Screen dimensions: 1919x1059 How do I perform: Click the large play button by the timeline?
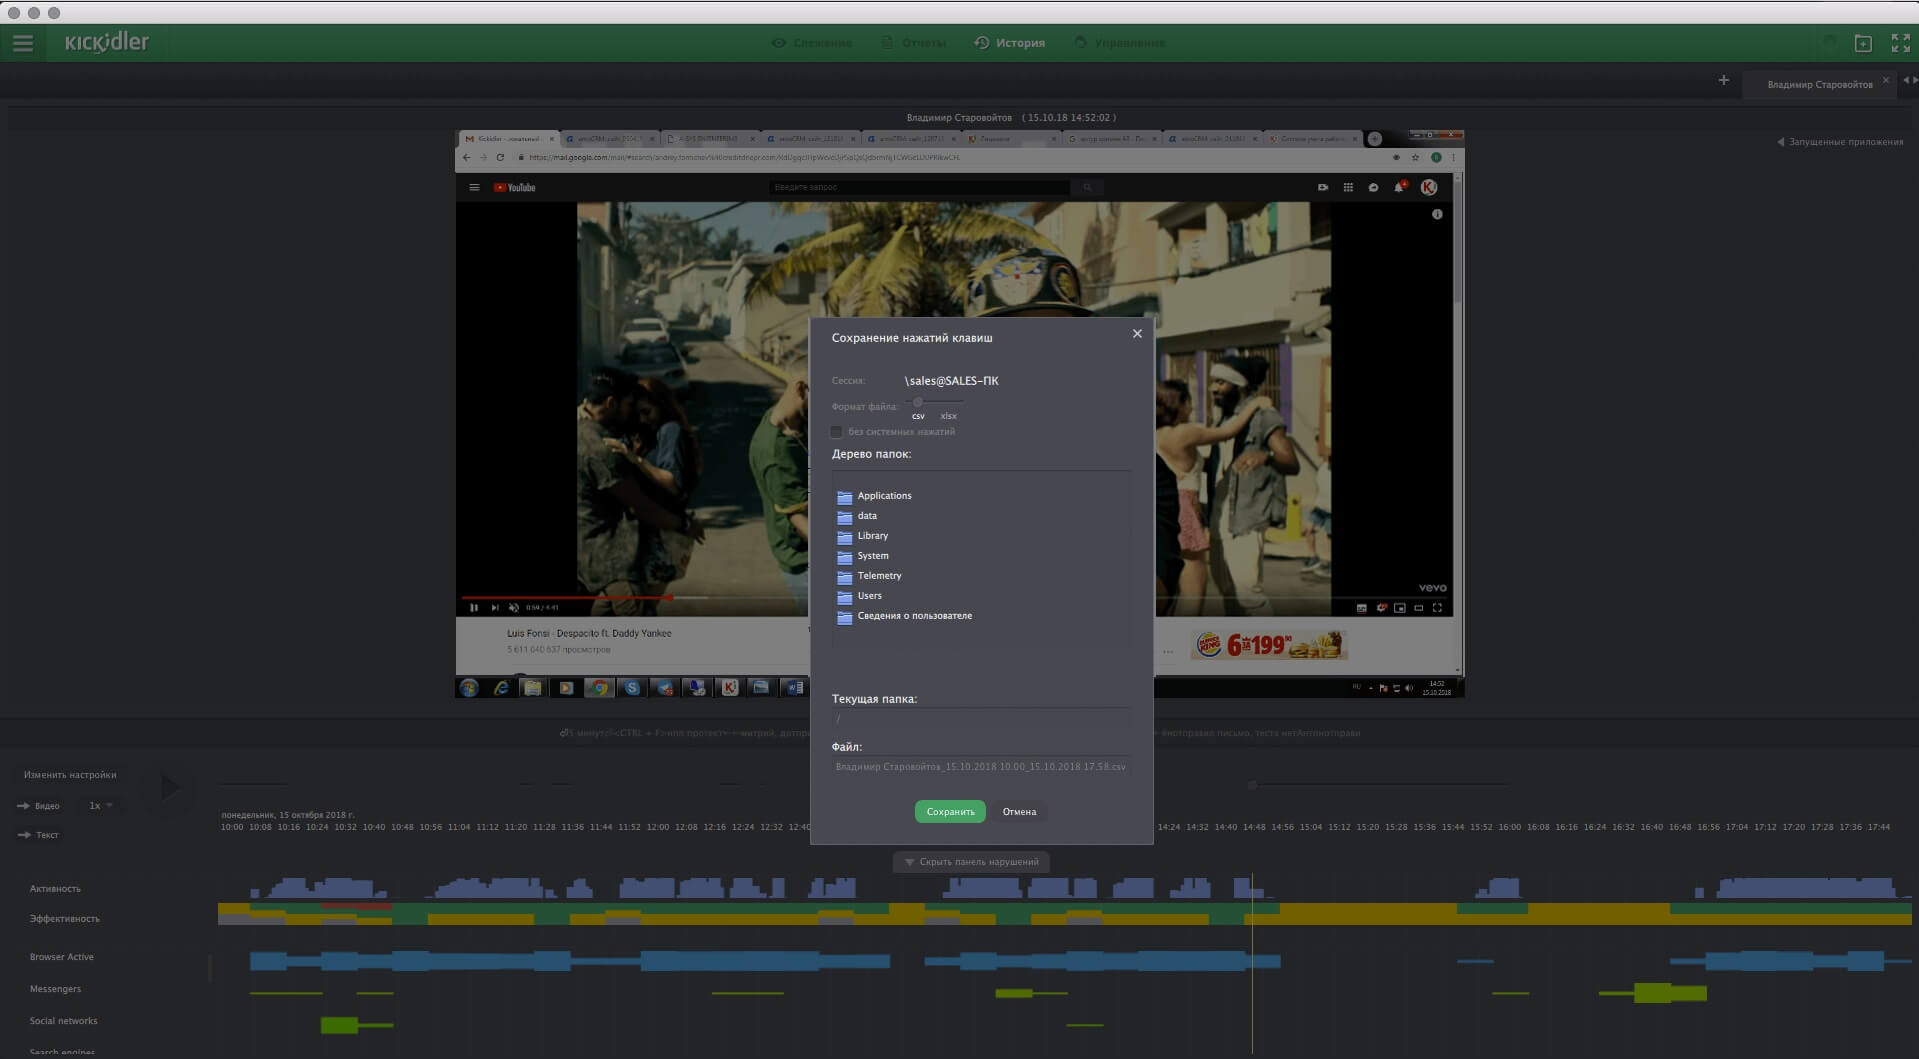[x=171, y=788]
